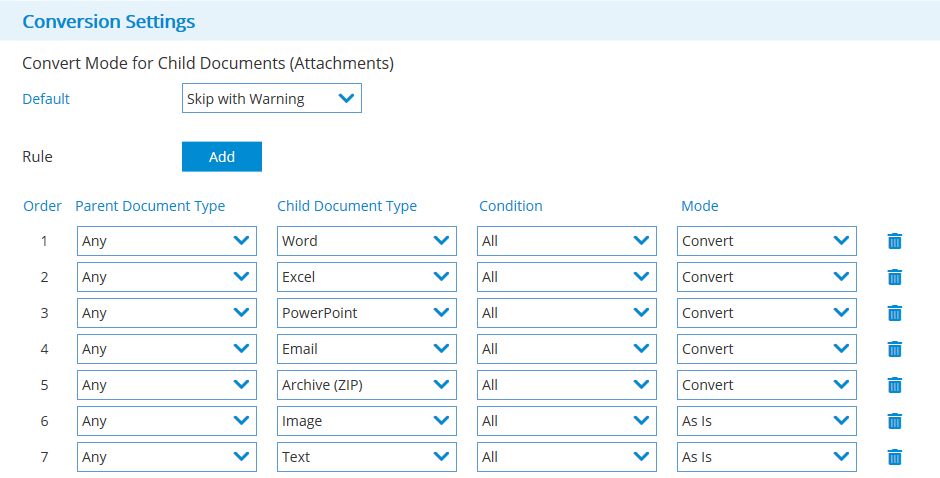940x478 pixels.
Task: Click trash icon for the Email rule
Action: click(894, 349)
